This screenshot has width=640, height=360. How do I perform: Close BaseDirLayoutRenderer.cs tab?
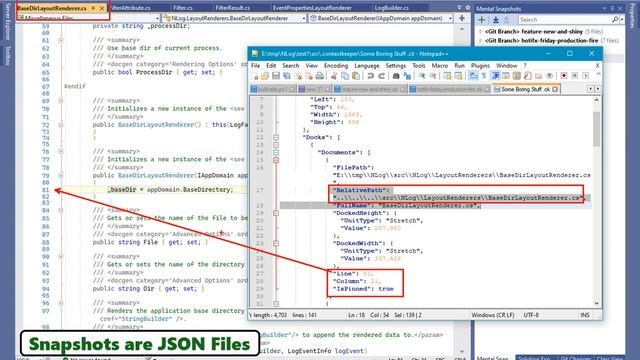(102, 8)
